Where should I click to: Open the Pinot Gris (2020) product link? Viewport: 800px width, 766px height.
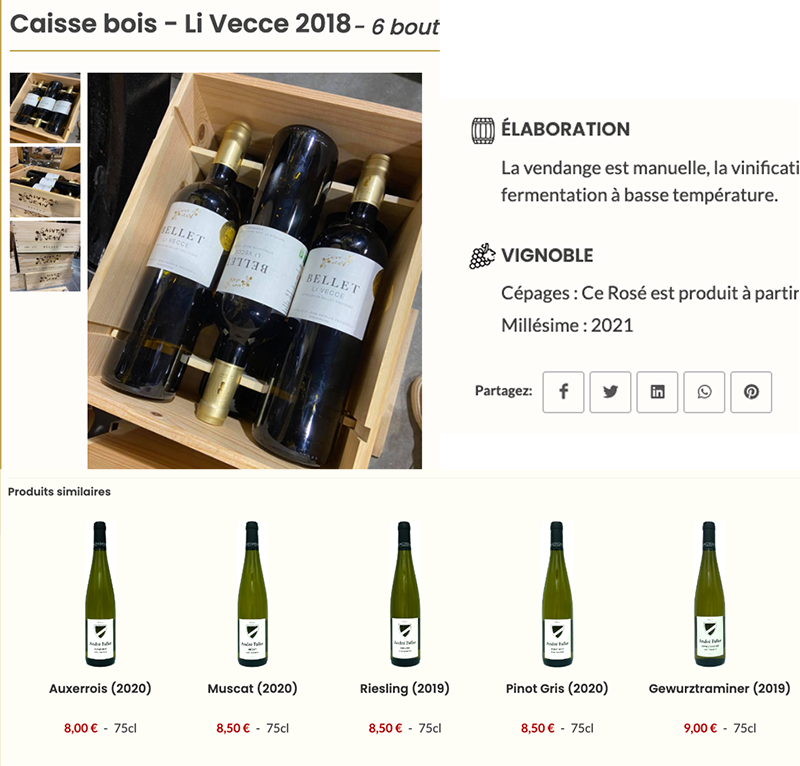[557, 688]
